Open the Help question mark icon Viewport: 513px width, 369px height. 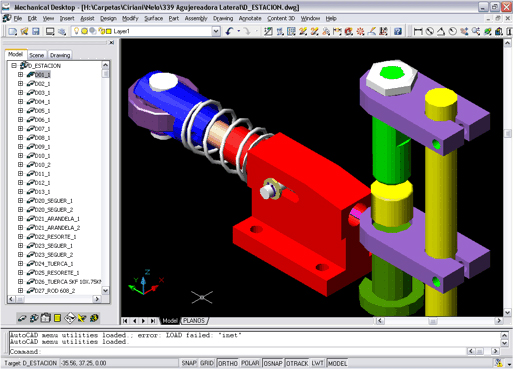[x=398, y=31]
